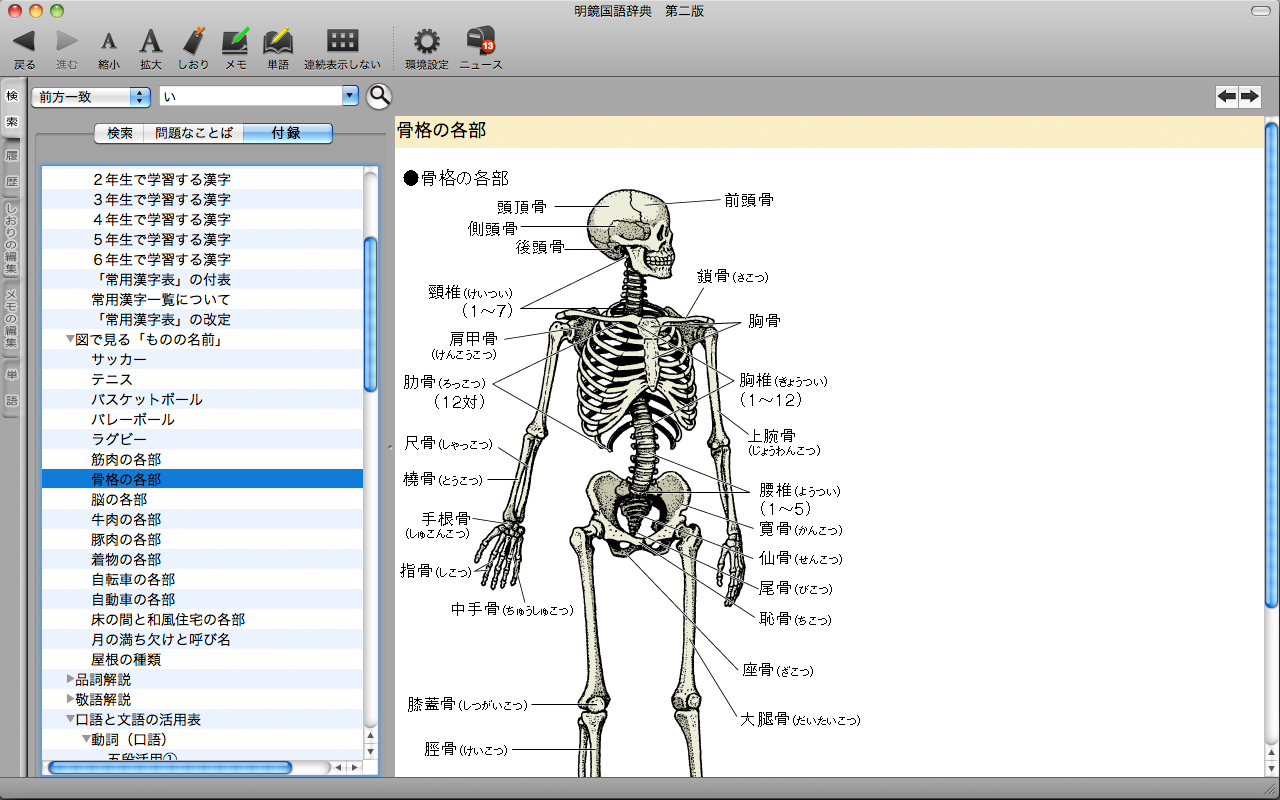Viewport: 1280px width, 800px height.
Task: Expand the 敬語解説 tree node
Action: [70, 700]
